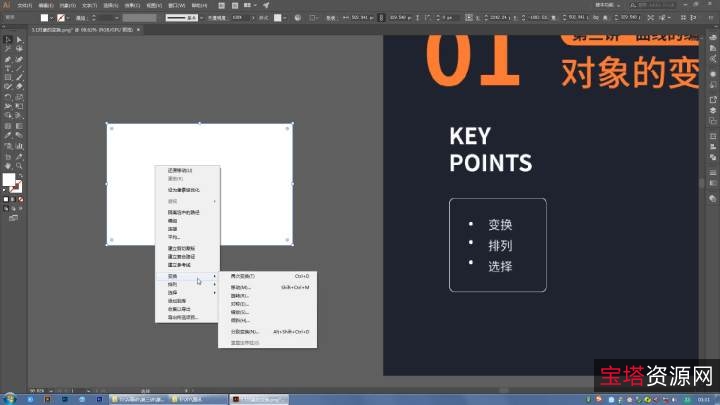This screenshot has width=720, height=405.
Task: Click 建立剪切蒙版 in the context menu
Action: pos(182,247)
